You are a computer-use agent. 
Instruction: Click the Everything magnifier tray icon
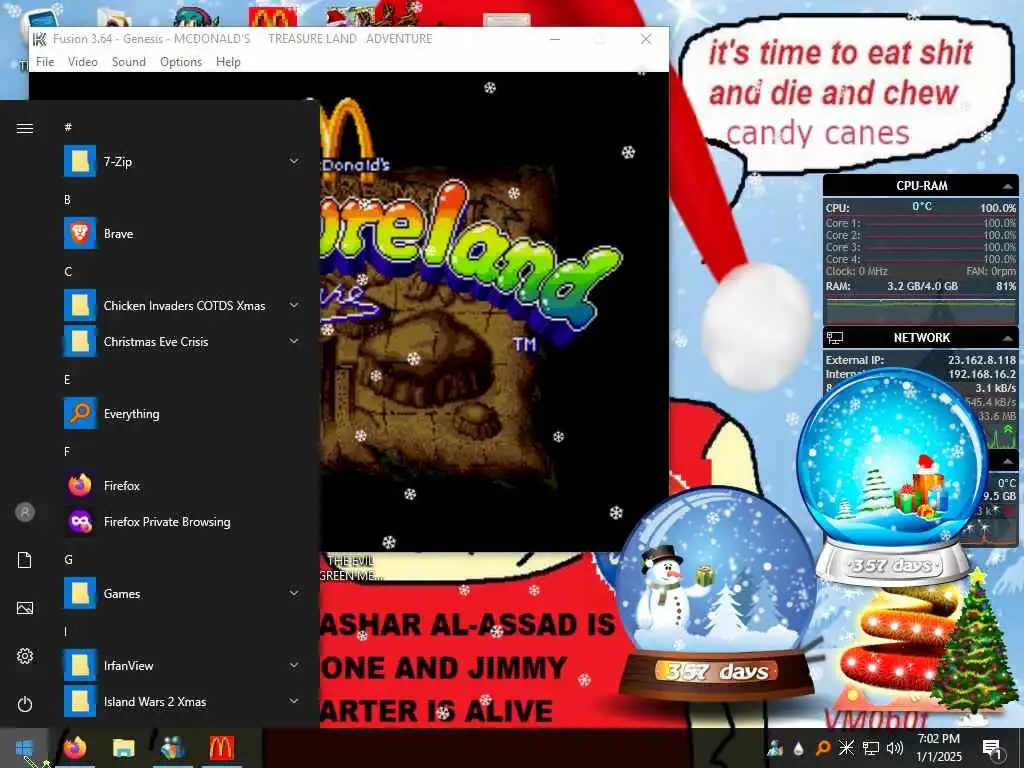[x=823, y=748]
